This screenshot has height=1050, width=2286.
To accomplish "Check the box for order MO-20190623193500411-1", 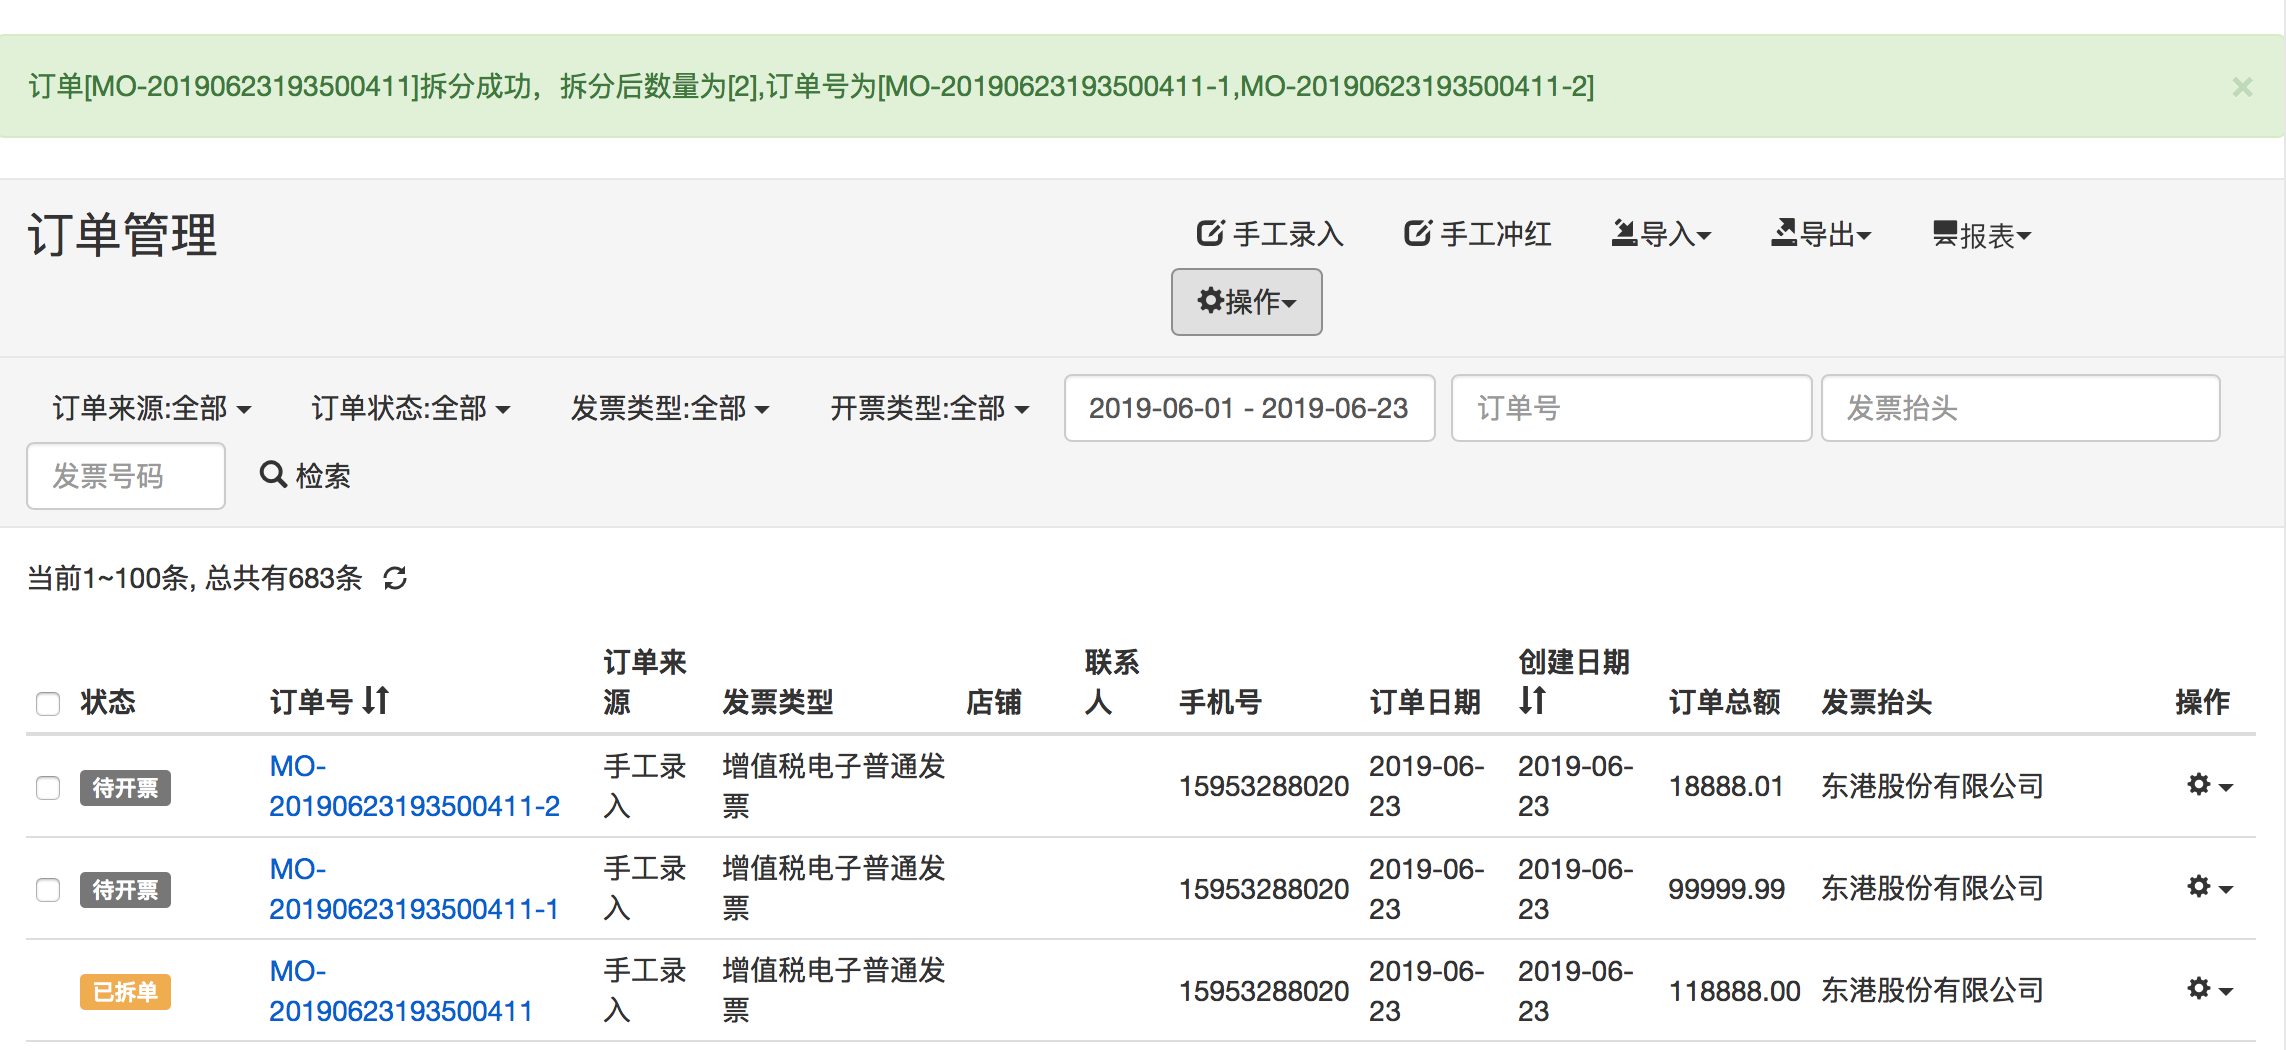I will tap(48, 890).
